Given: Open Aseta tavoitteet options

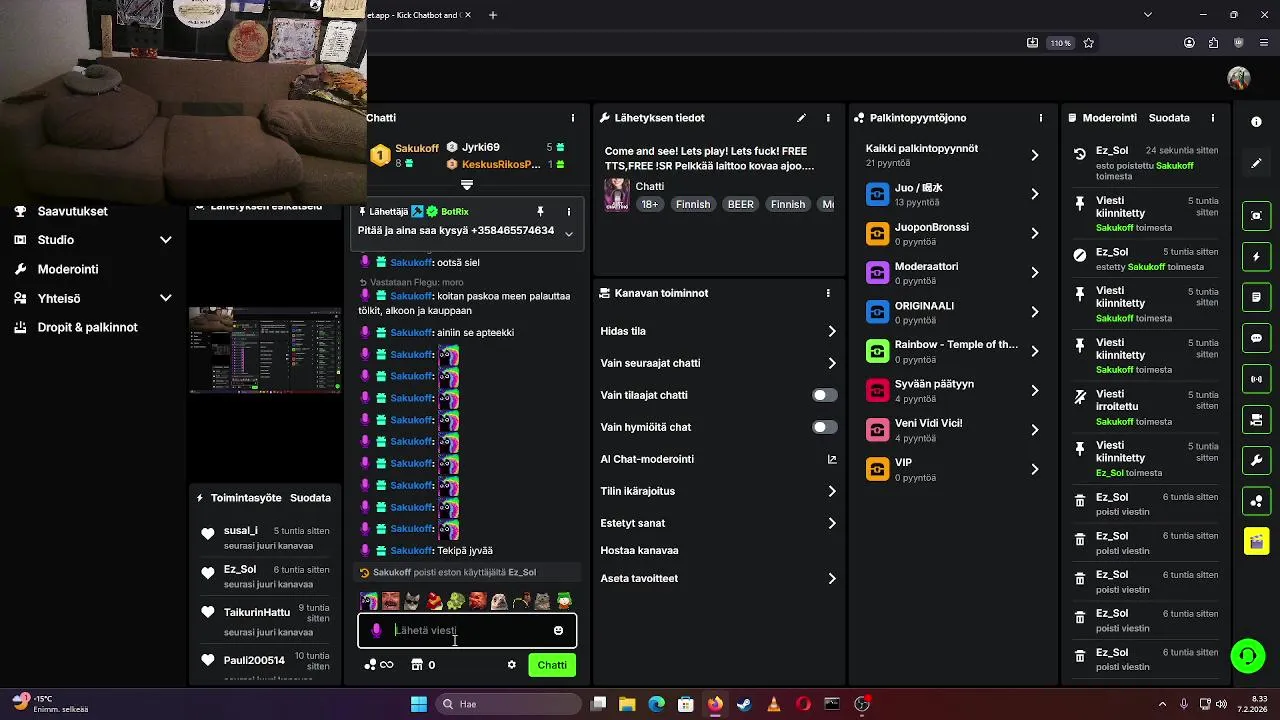Looking at the screenshot, I should [718, 578].
